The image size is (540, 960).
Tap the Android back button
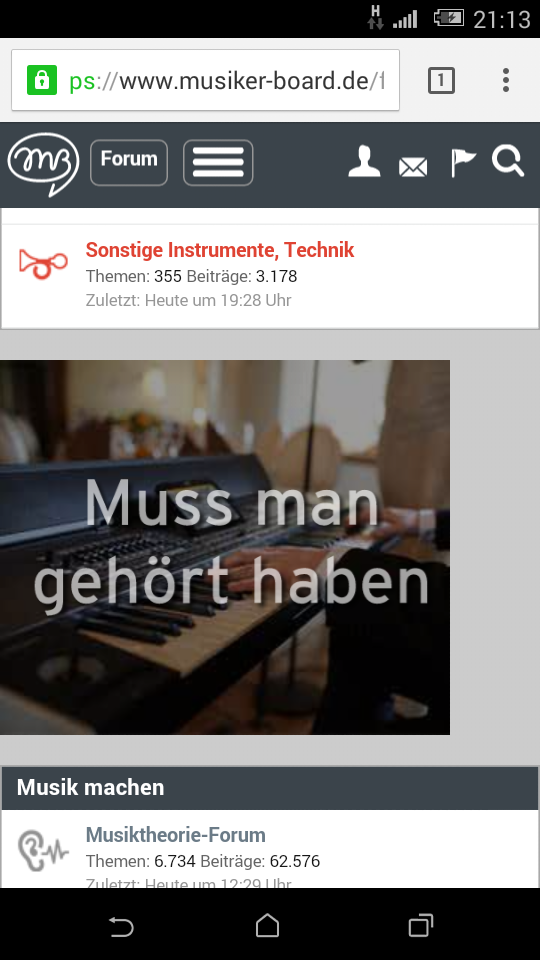pos(121,926)
